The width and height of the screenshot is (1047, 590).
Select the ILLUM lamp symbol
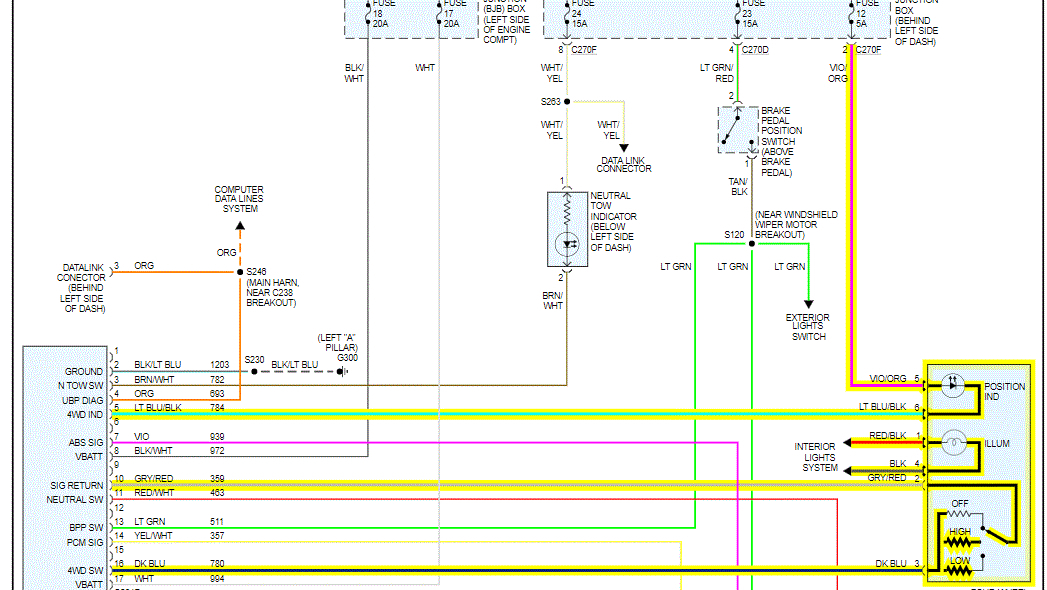click(x=952, y=441)
